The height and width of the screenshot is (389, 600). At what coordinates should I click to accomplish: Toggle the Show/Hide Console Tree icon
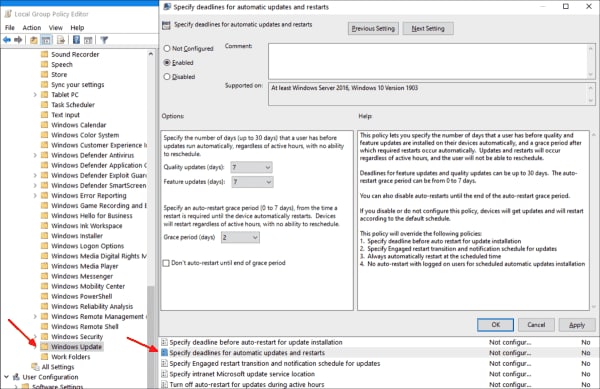click(46, 40)
